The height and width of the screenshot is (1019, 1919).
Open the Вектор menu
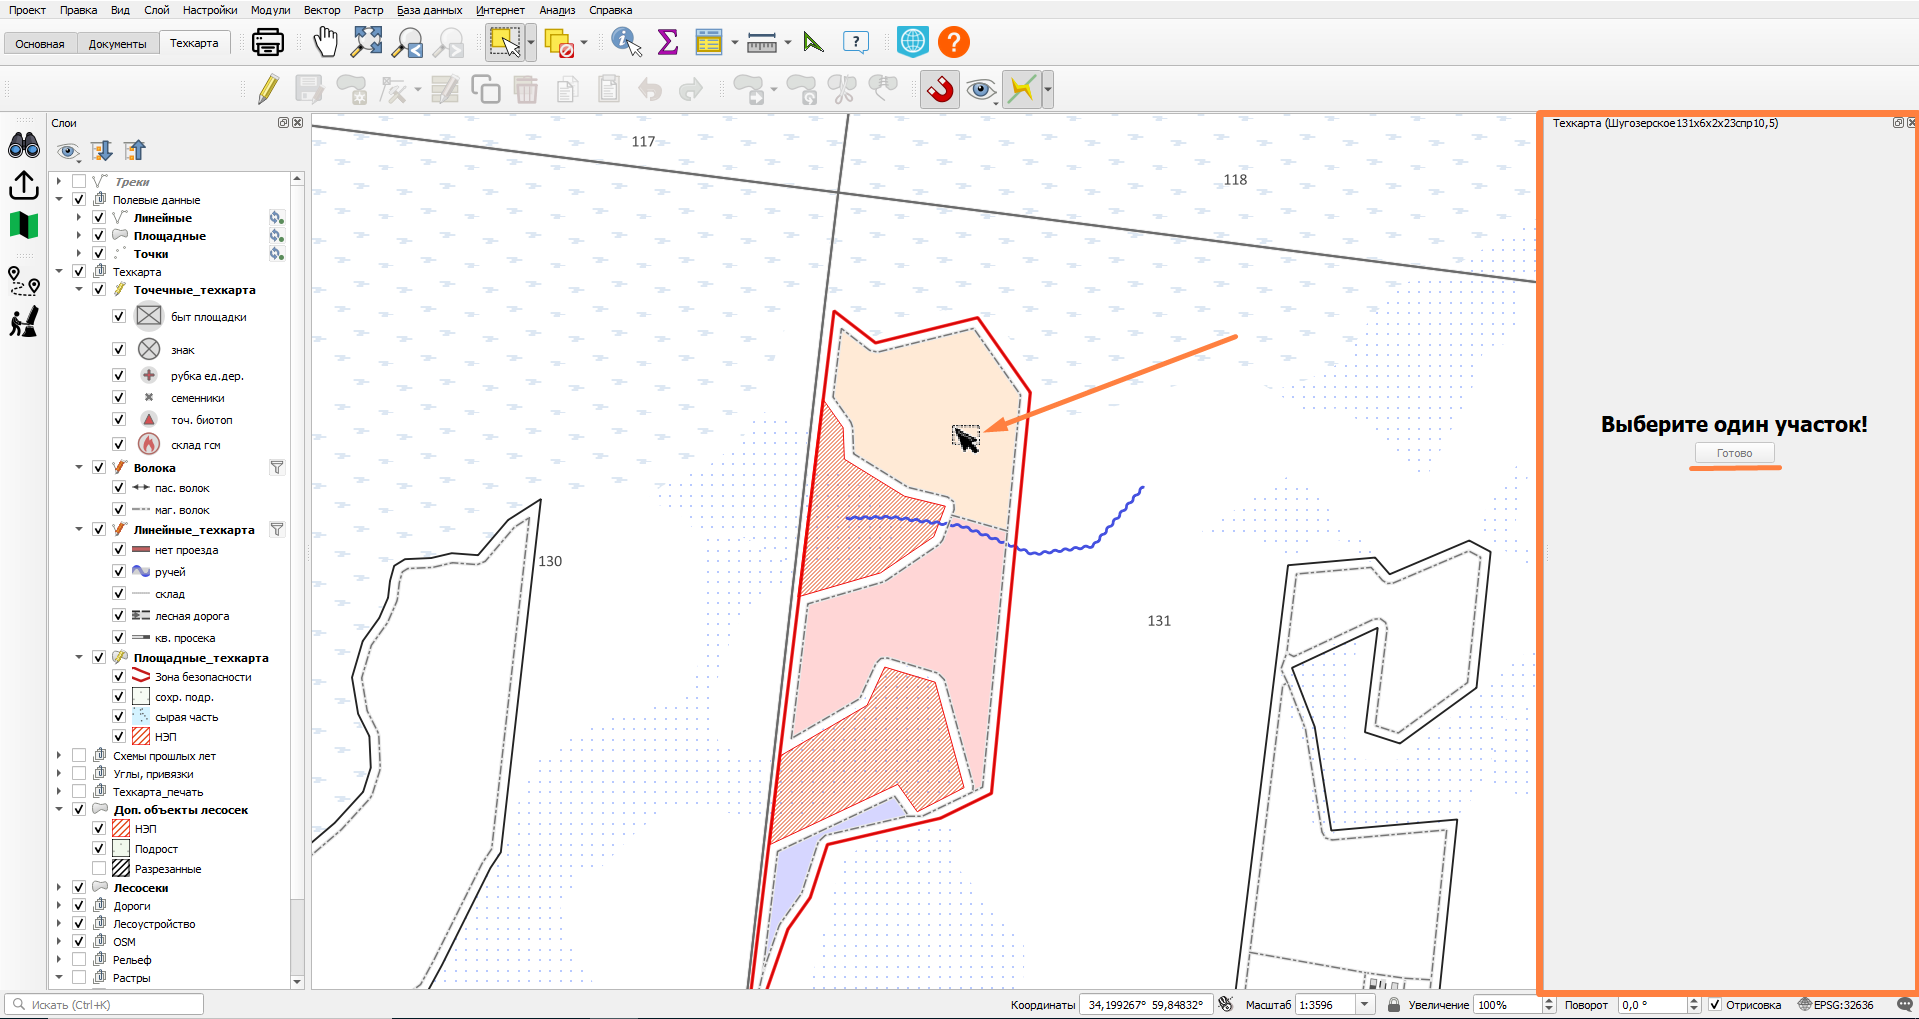[322, 10]
